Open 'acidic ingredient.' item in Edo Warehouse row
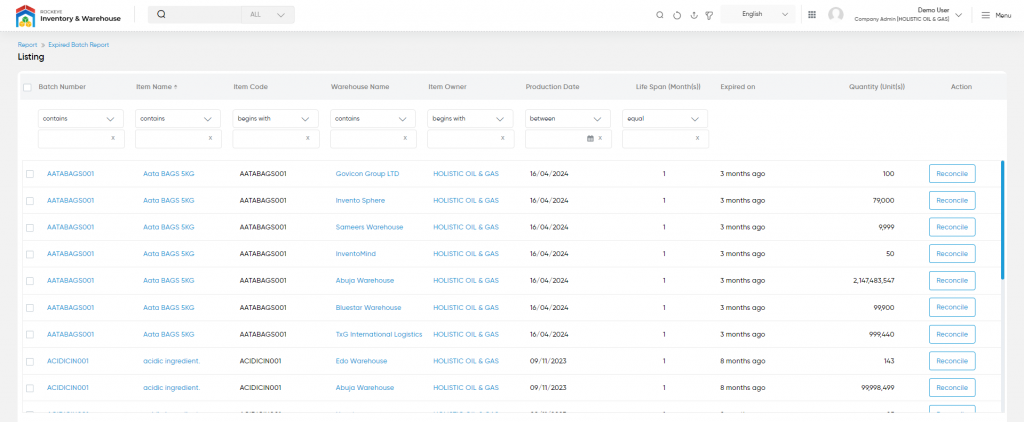Viewport: 1024px width, 422px height. [x=172, y=361]
